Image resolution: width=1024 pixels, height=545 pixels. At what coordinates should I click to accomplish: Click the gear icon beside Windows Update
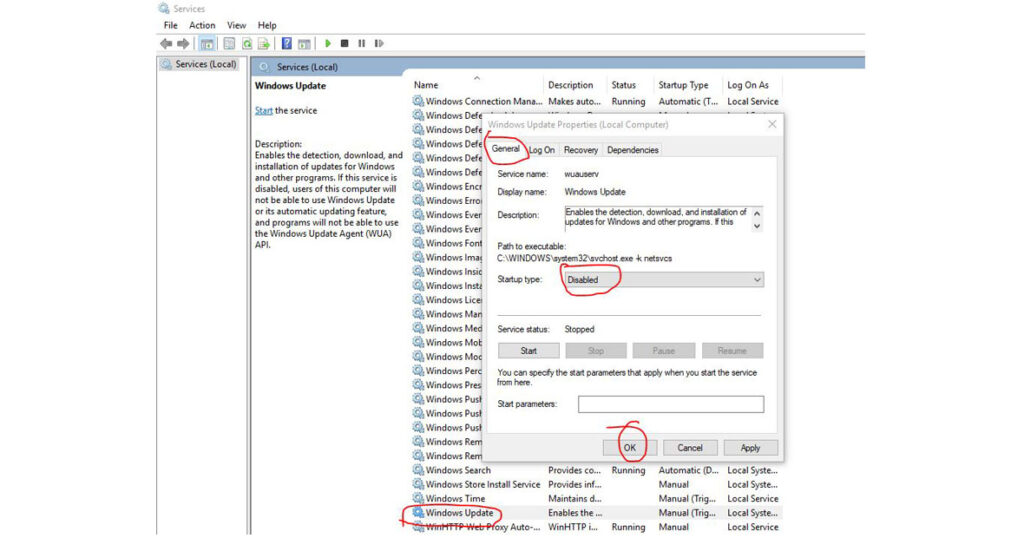418,513
